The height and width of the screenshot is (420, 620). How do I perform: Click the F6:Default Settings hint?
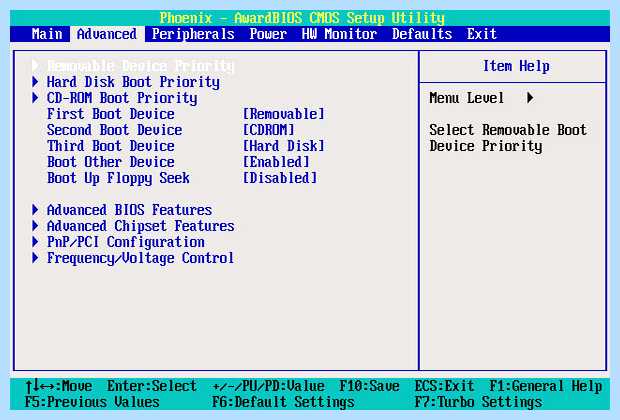click(x=283, y=402)
